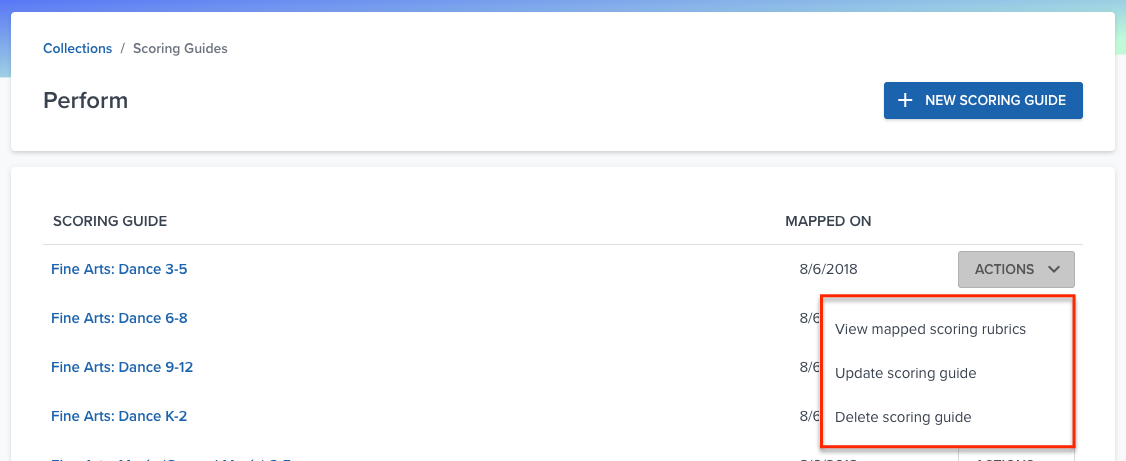This screenshot has width=1126, height=461.
Task: Click the plus icon on New Scoring Guide
Action: pyautogui.click(x=906, y=101)
